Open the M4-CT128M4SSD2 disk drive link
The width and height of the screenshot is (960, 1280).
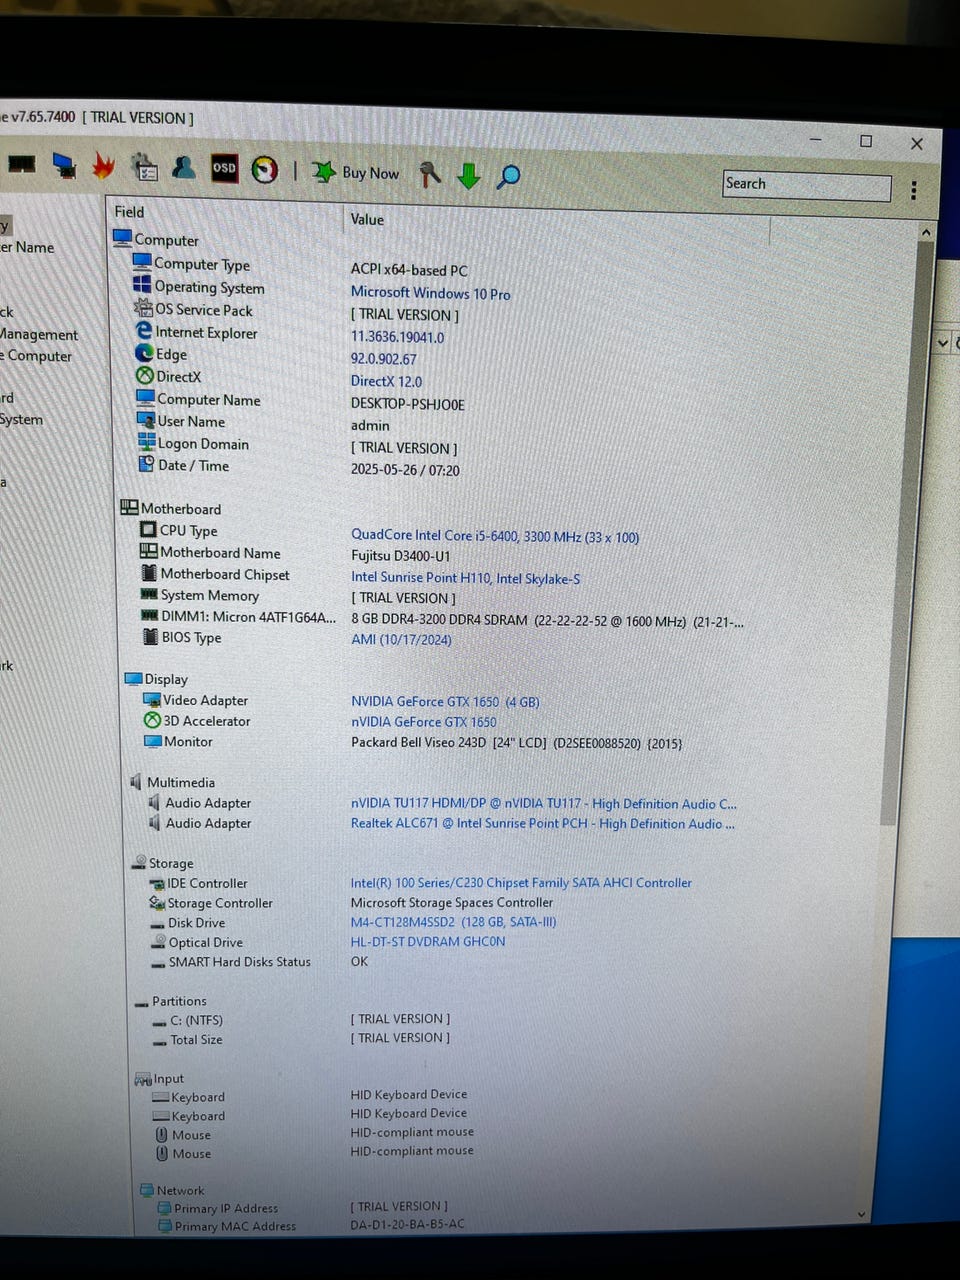(453, 921)
